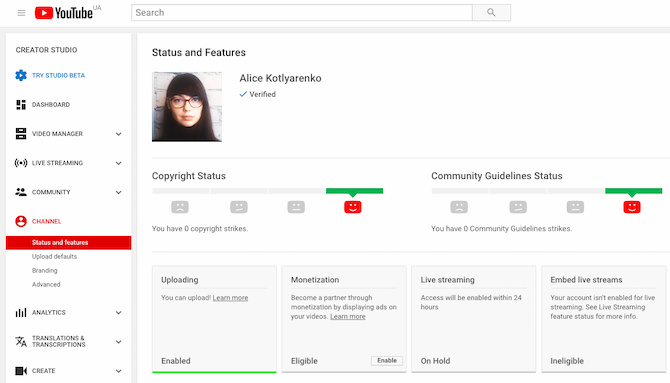
Task: Click the red happy face under Community Guidelines Status
Action: pyautogui.click(x=632, y=207)
